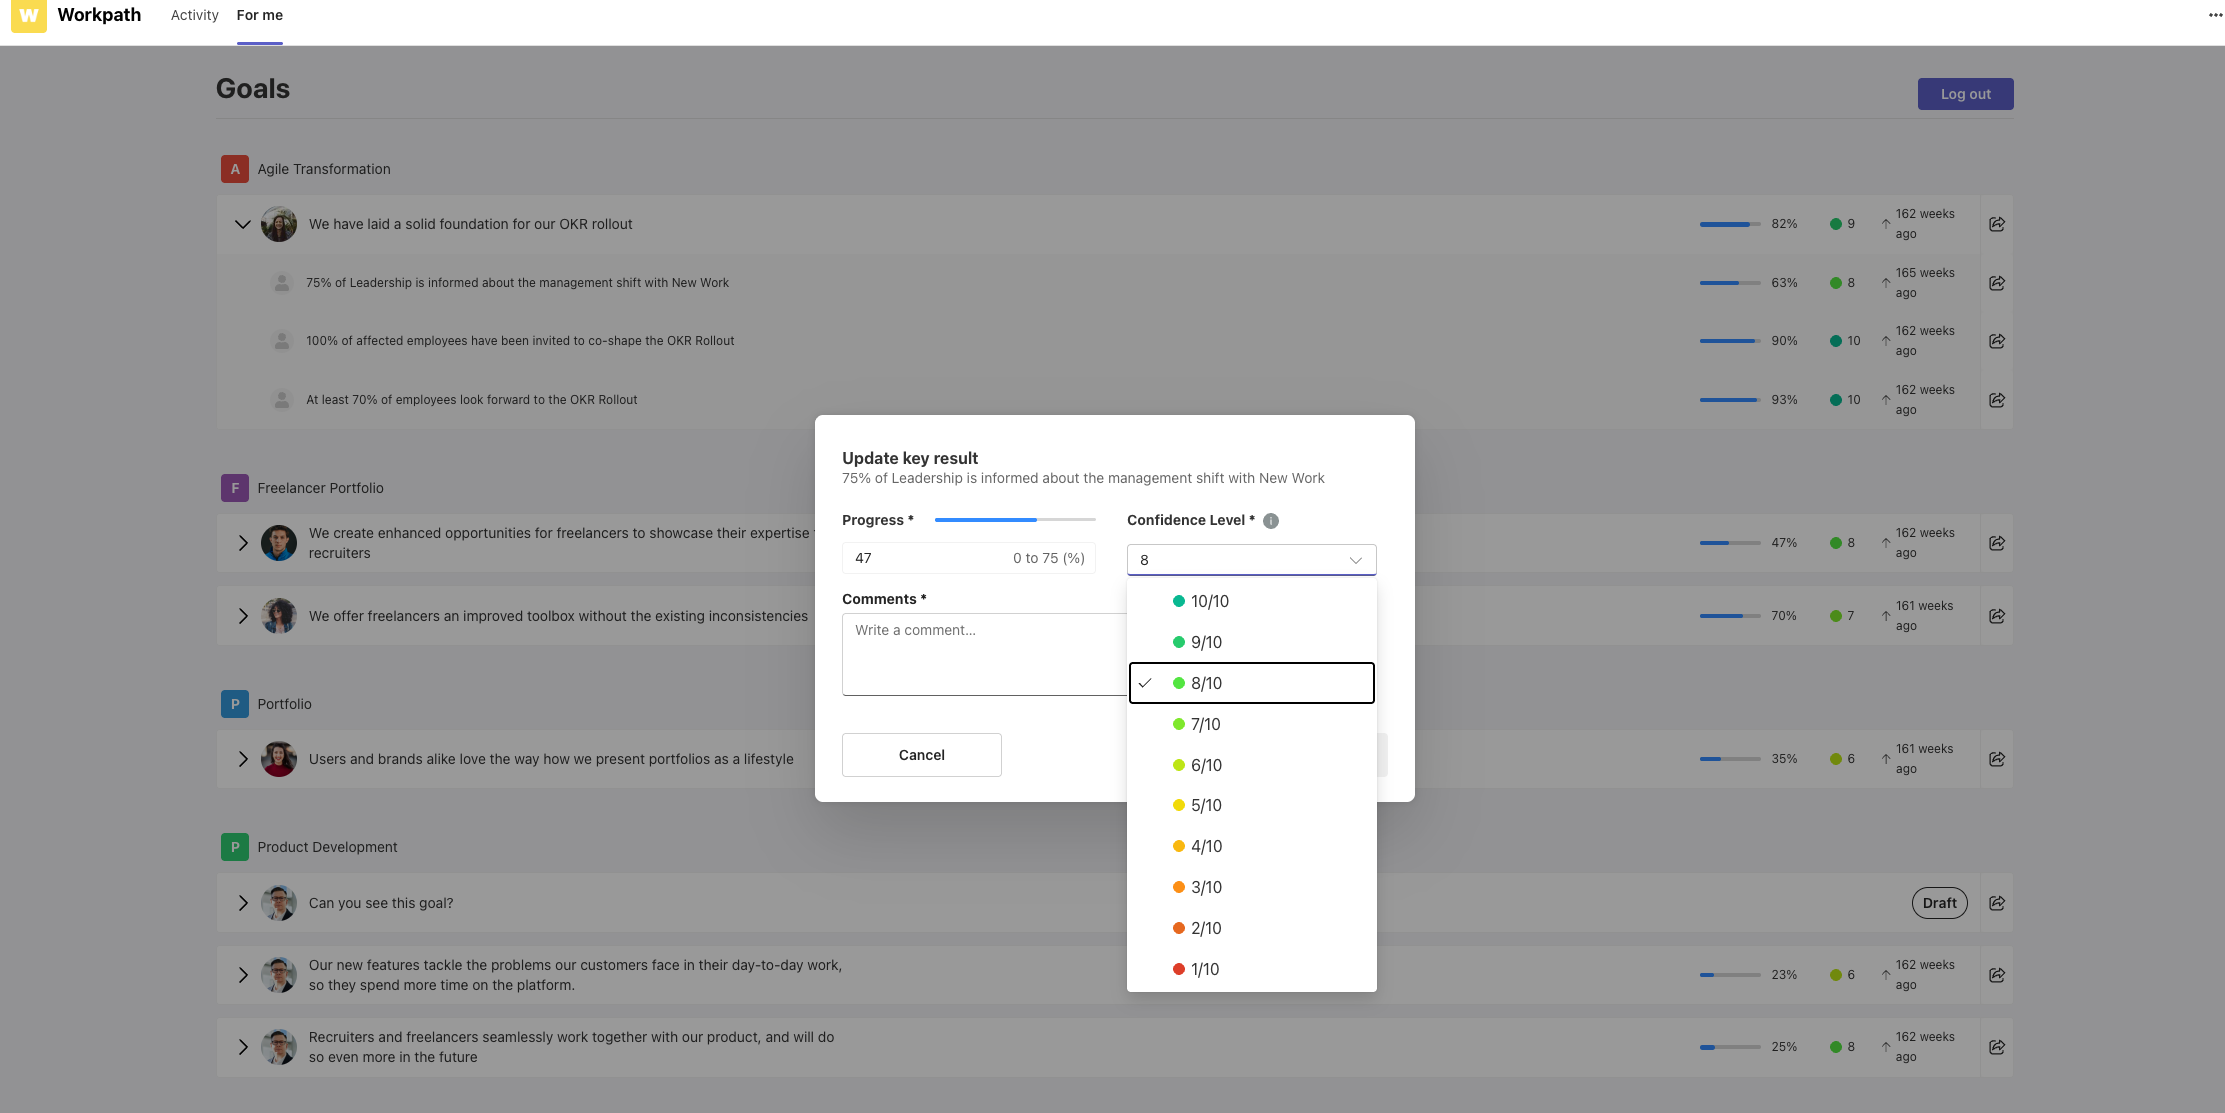Screen dimensions: 2225x1113
Task: Select 5/10 confidence level
Action: [x=1251, y=805]
